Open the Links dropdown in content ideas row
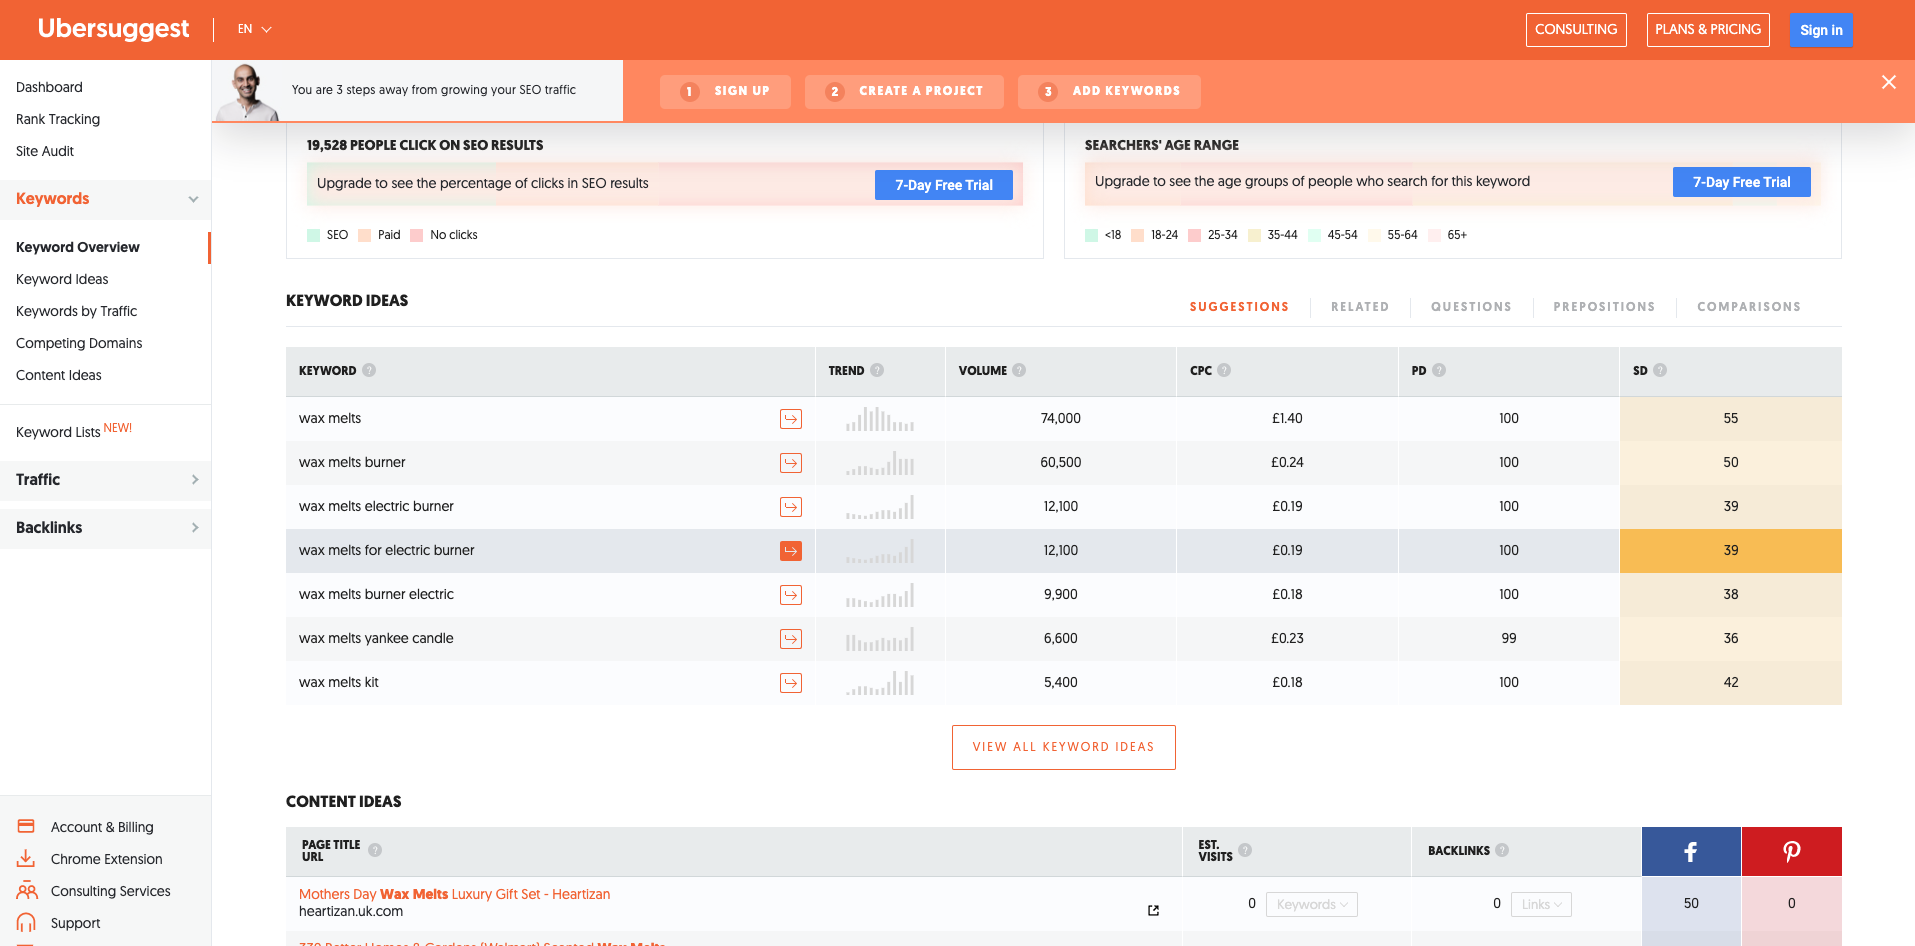Viewport: 1915px width, 946px height. tap(1541, 904)
